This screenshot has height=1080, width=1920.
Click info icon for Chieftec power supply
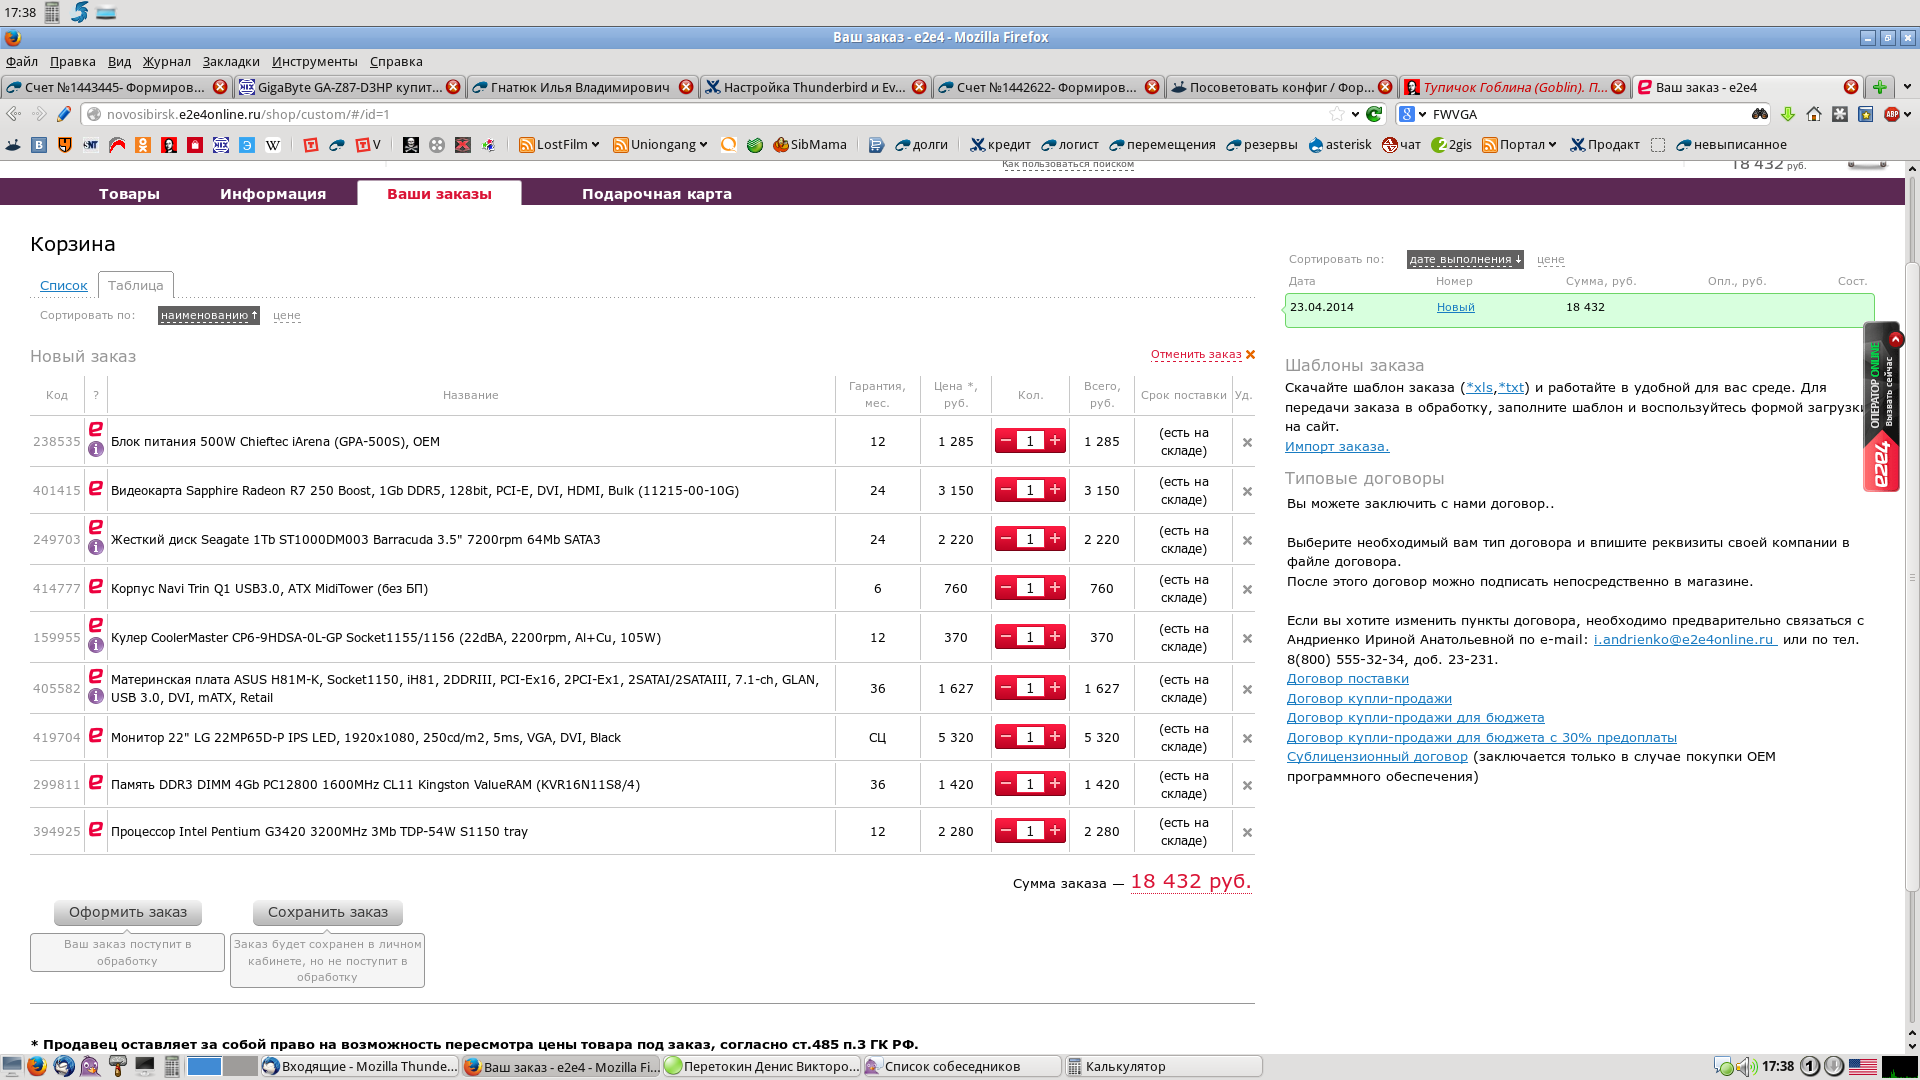(96, 450)
